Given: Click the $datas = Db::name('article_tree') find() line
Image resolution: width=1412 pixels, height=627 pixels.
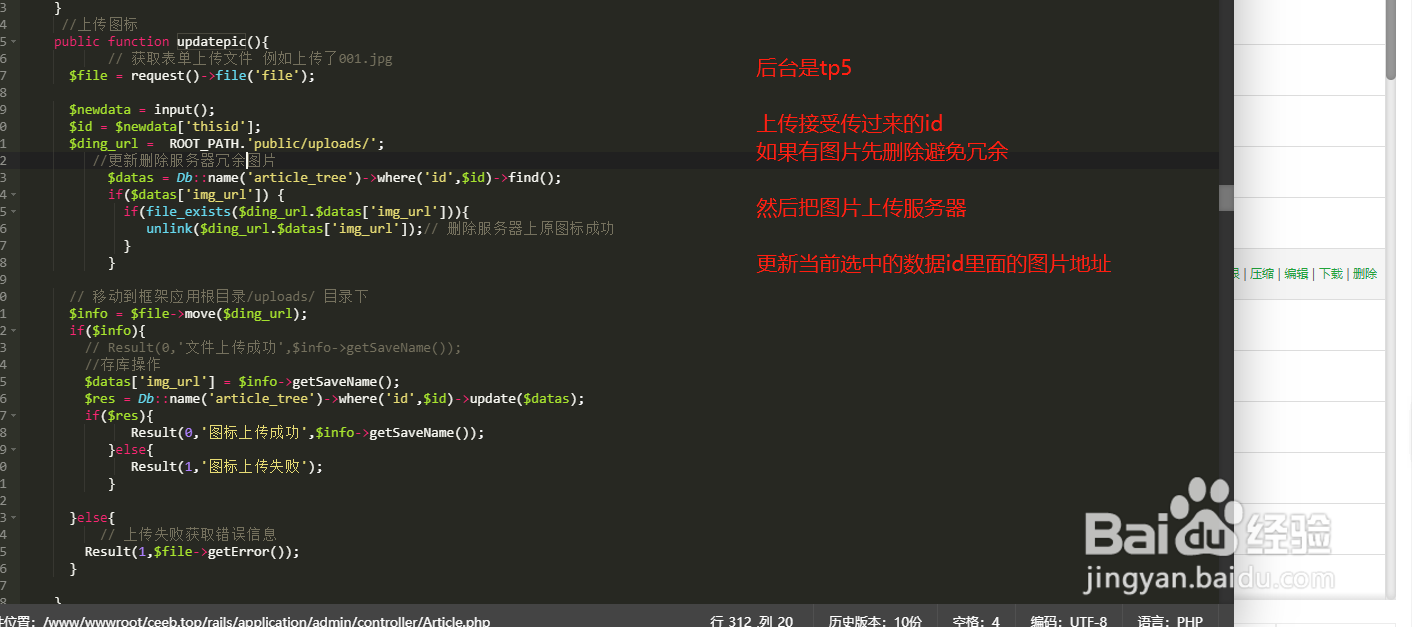Looking at the screenshot, I should coord(335,177).
